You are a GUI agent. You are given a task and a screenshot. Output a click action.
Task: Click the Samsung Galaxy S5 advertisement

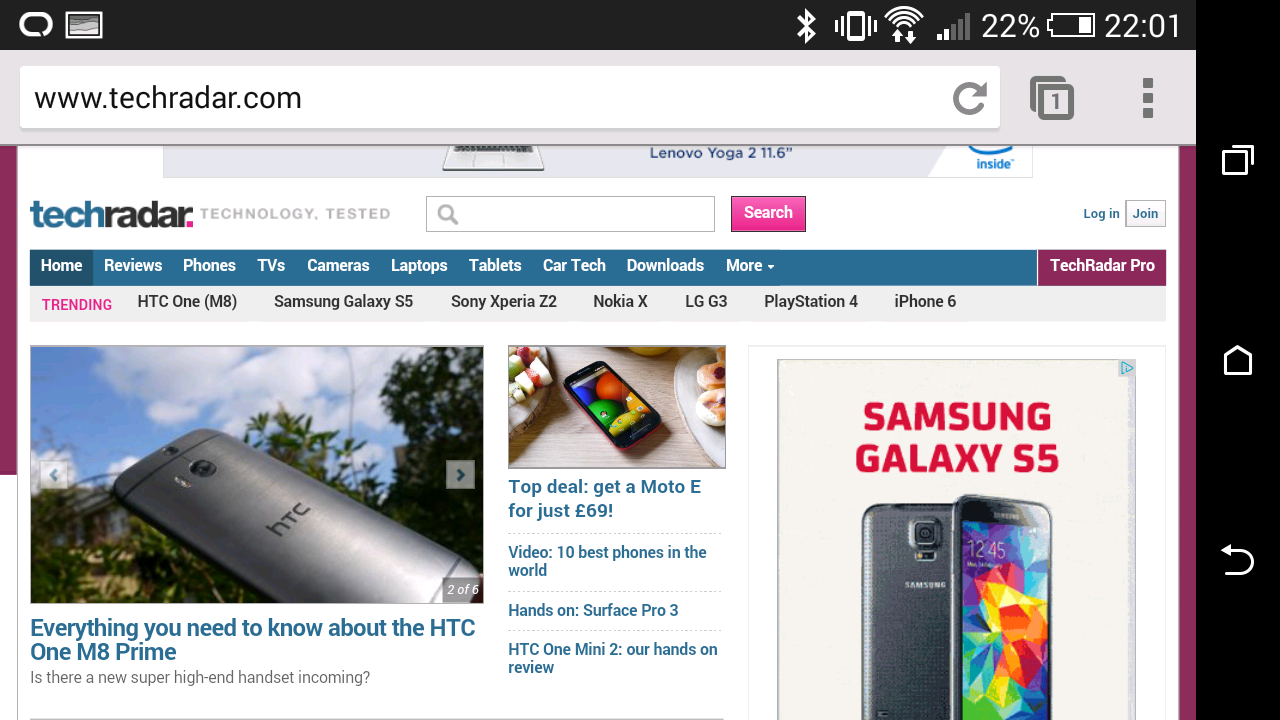[956, 540]
